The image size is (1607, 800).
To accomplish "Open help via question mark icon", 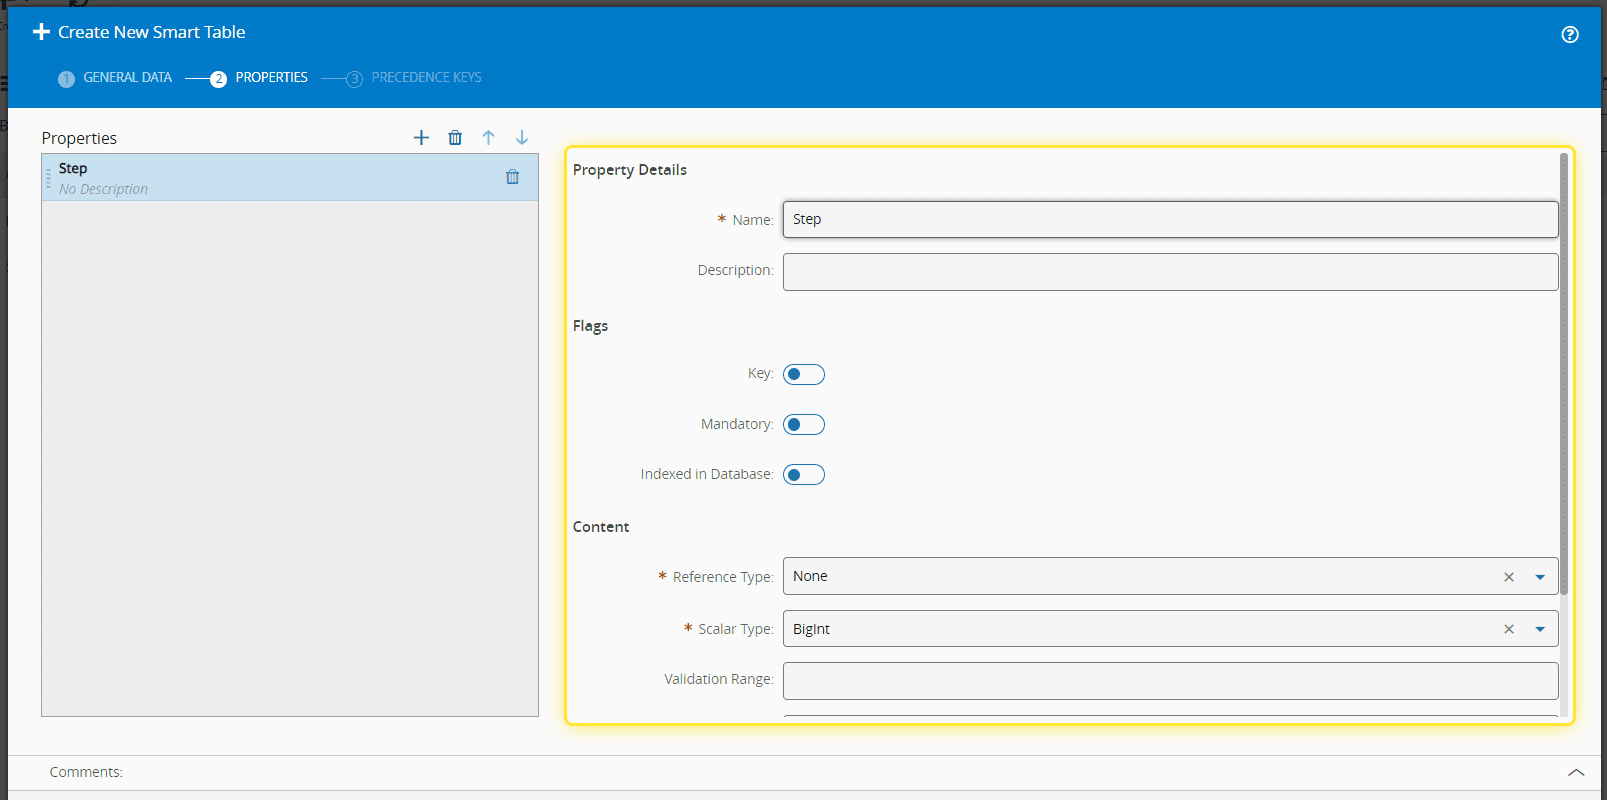I will click(x=1570, y=35).
